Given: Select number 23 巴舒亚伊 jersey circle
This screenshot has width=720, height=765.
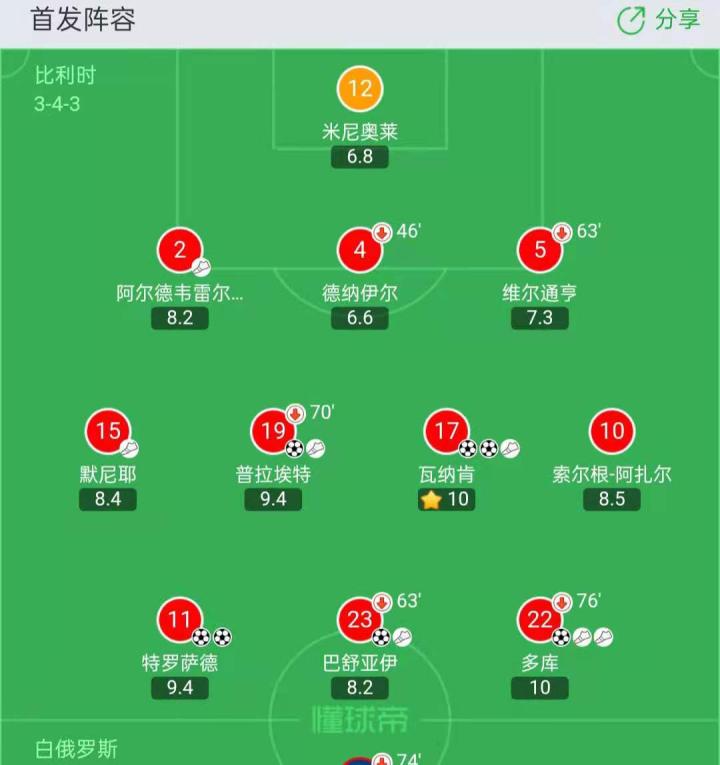Looking at the screenshot, I should click(x=360, y=620).
